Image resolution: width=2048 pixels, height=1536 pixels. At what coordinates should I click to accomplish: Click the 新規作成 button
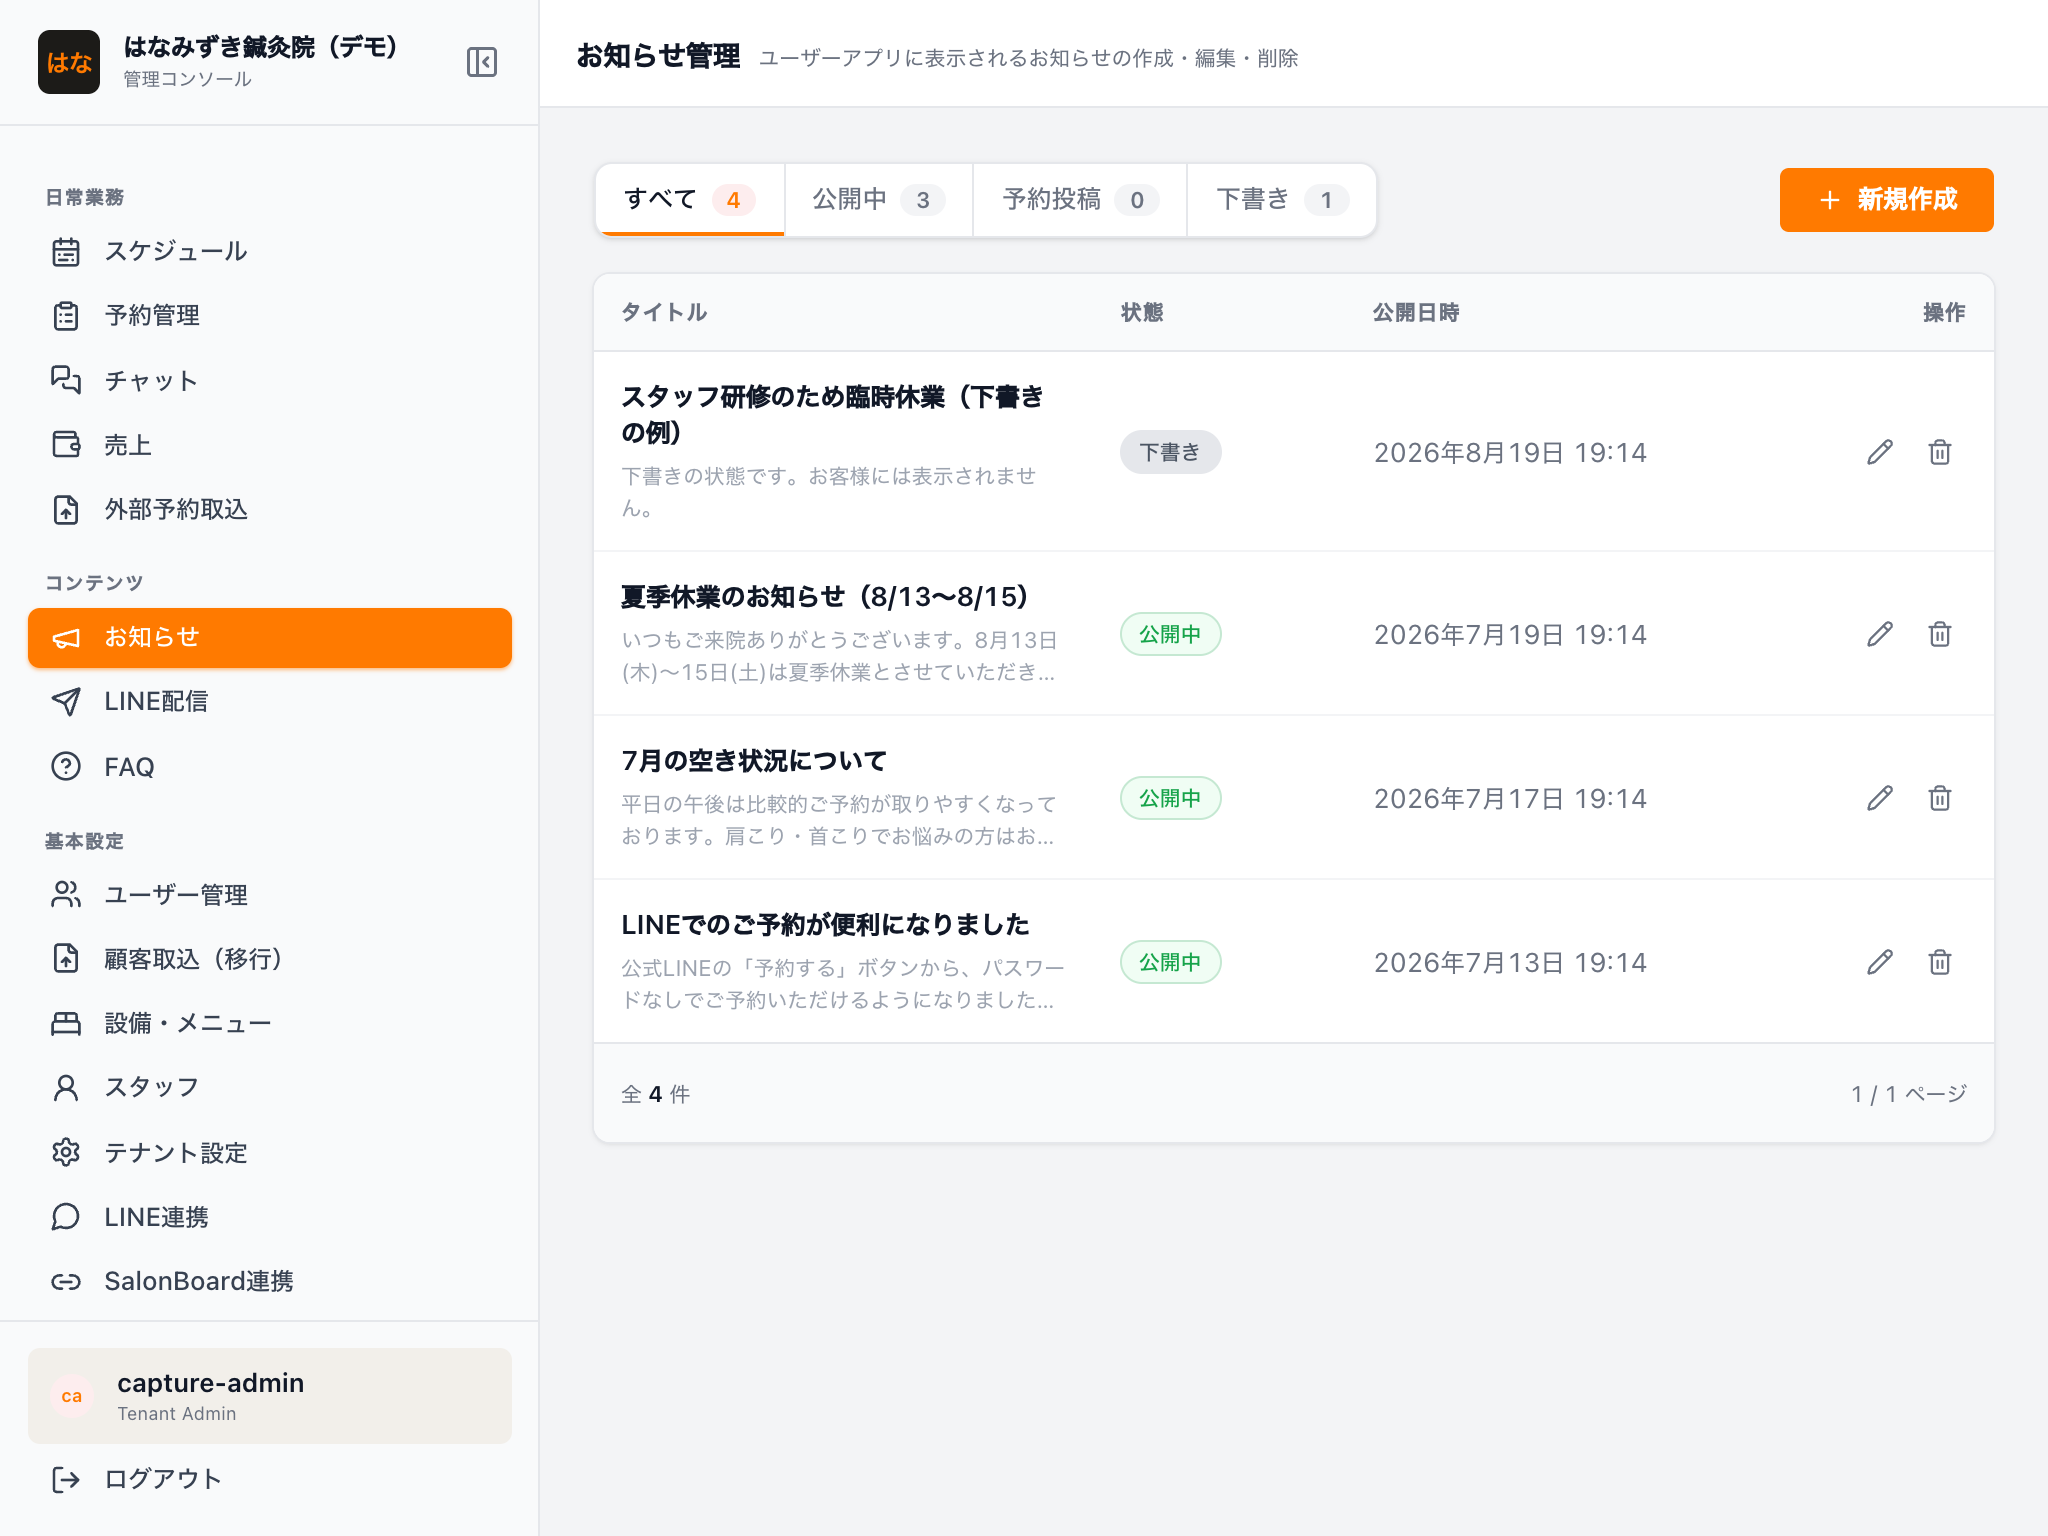point(1886,200)
